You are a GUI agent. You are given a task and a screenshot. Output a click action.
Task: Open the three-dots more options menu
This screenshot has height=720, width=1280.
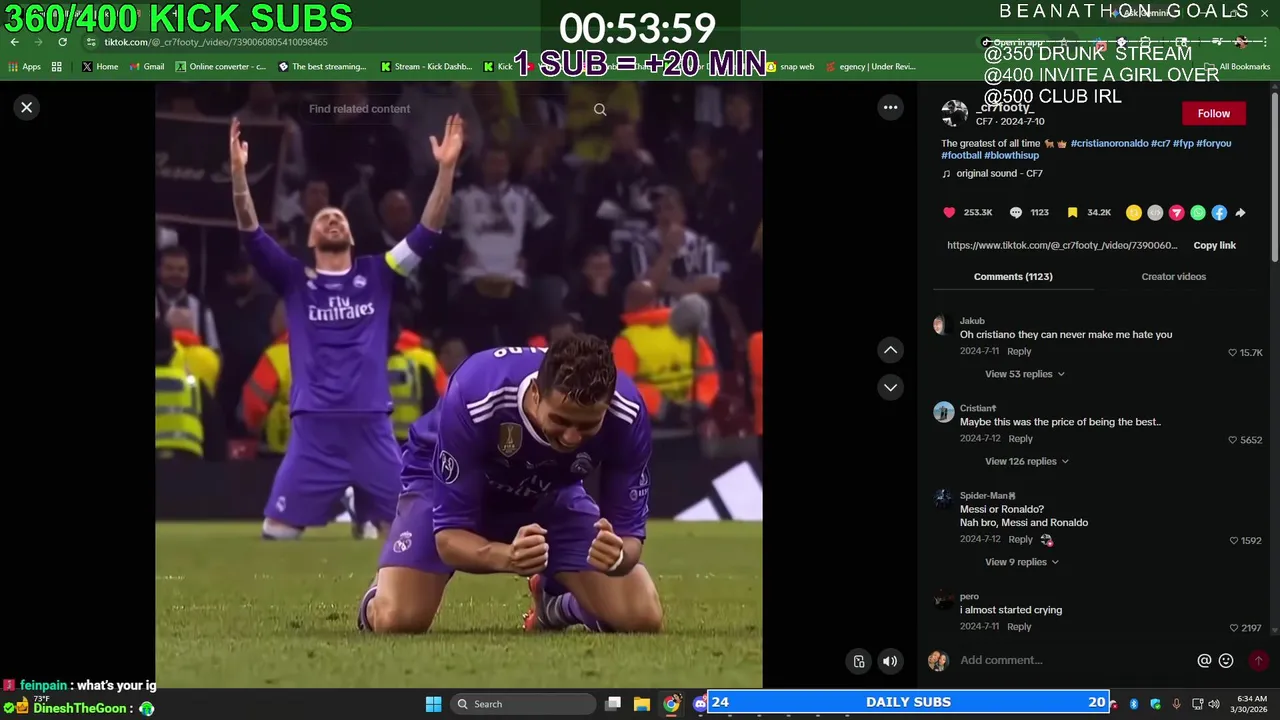click(890, 107)
